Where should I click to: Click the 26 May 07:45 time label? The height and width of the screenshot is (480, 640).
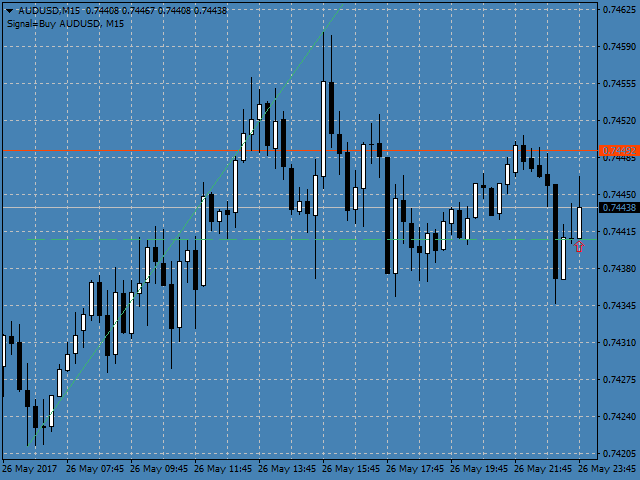95,468
